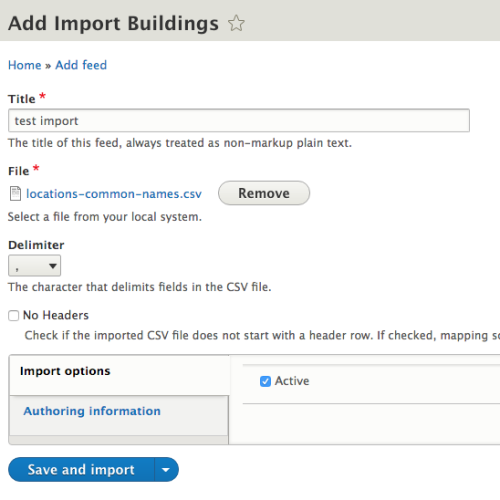Click the Add Import Buildings page heading
Image resolution: width=500 pixels, height=500 pixels.
coord(114,23)
